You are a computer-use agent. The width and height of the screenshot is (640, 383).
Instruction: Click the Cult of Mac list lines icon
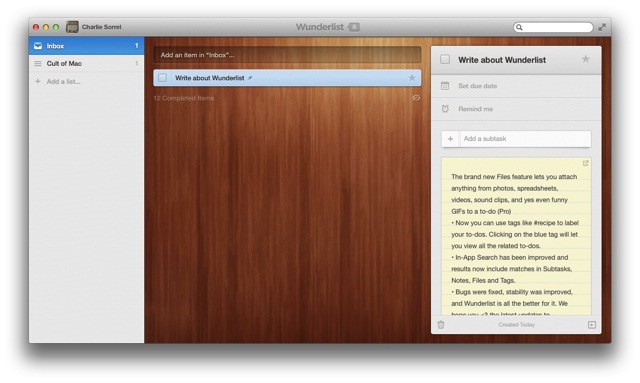pos(38,63)
